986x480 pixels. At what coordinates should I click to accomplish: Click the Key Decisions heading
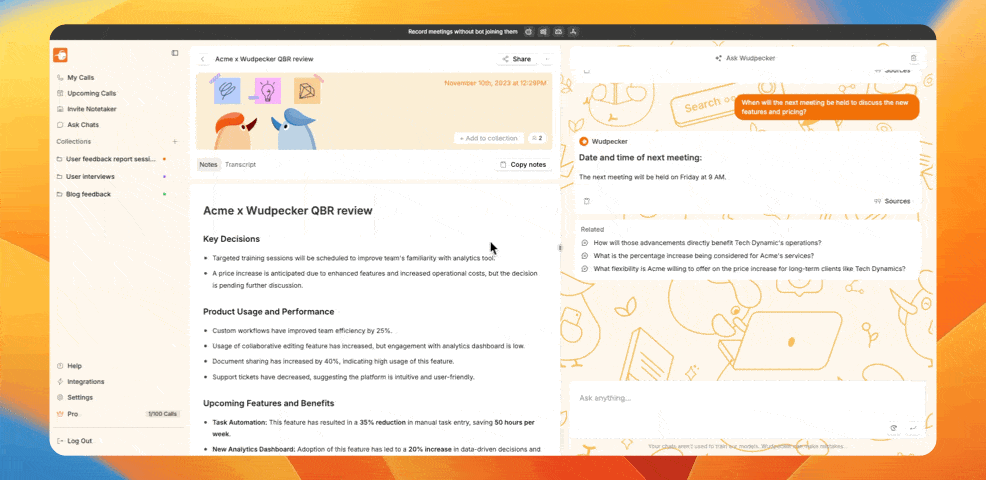(231, 239)
